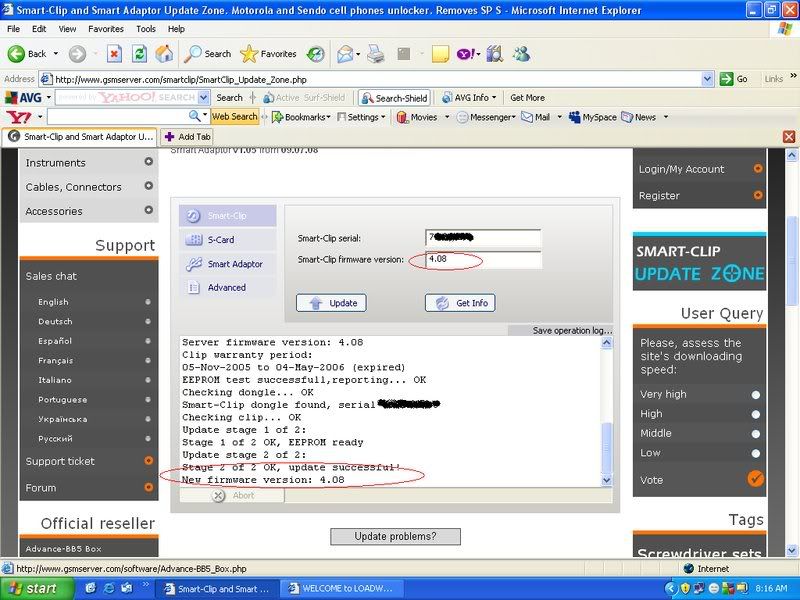
Task: Open the Back button history dropdown
Action: coord(56,54)
